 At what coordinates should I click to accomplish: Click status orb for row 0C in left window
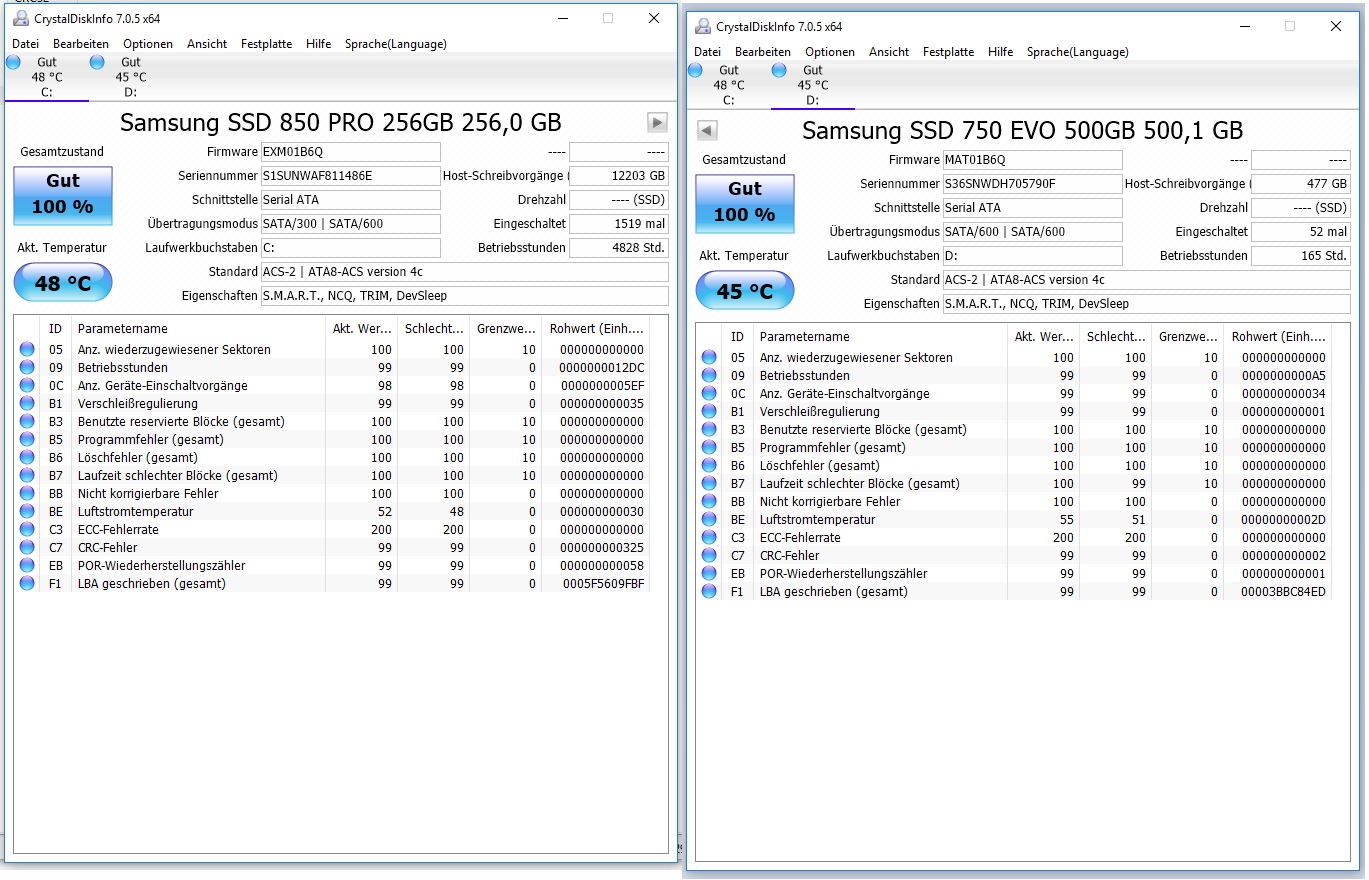(x=27, y=386)
